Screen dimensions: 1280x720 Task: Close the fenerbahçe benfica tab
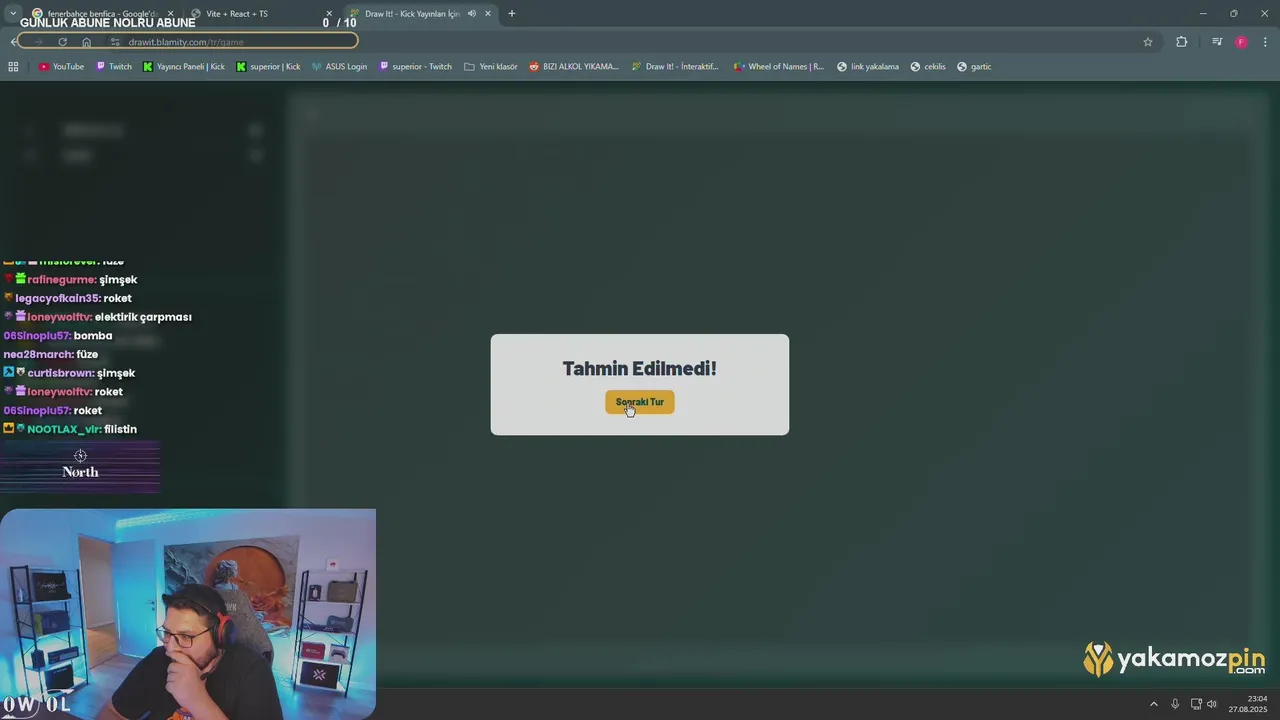coord(170,14)
